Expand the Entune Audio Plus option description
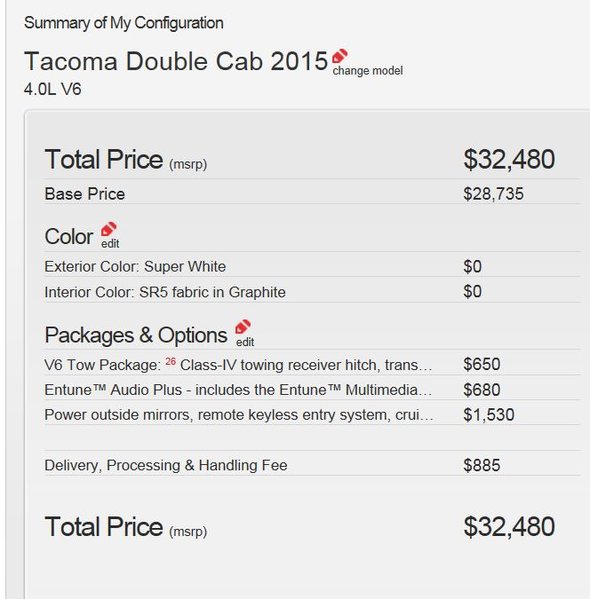This screenshot has height=599, width=590. [x=238, y=390]
